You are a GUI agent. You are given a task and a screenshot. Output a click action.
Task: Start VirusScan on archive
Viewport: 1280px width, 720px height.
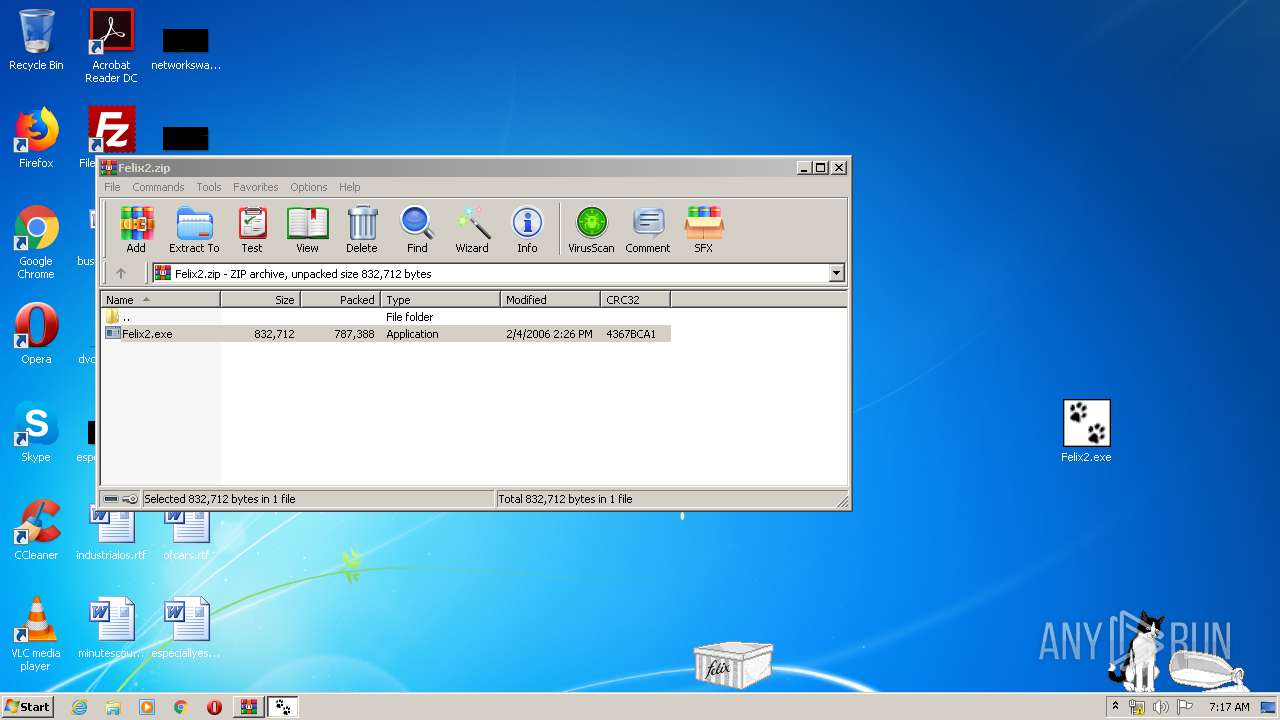click(591, 230)
